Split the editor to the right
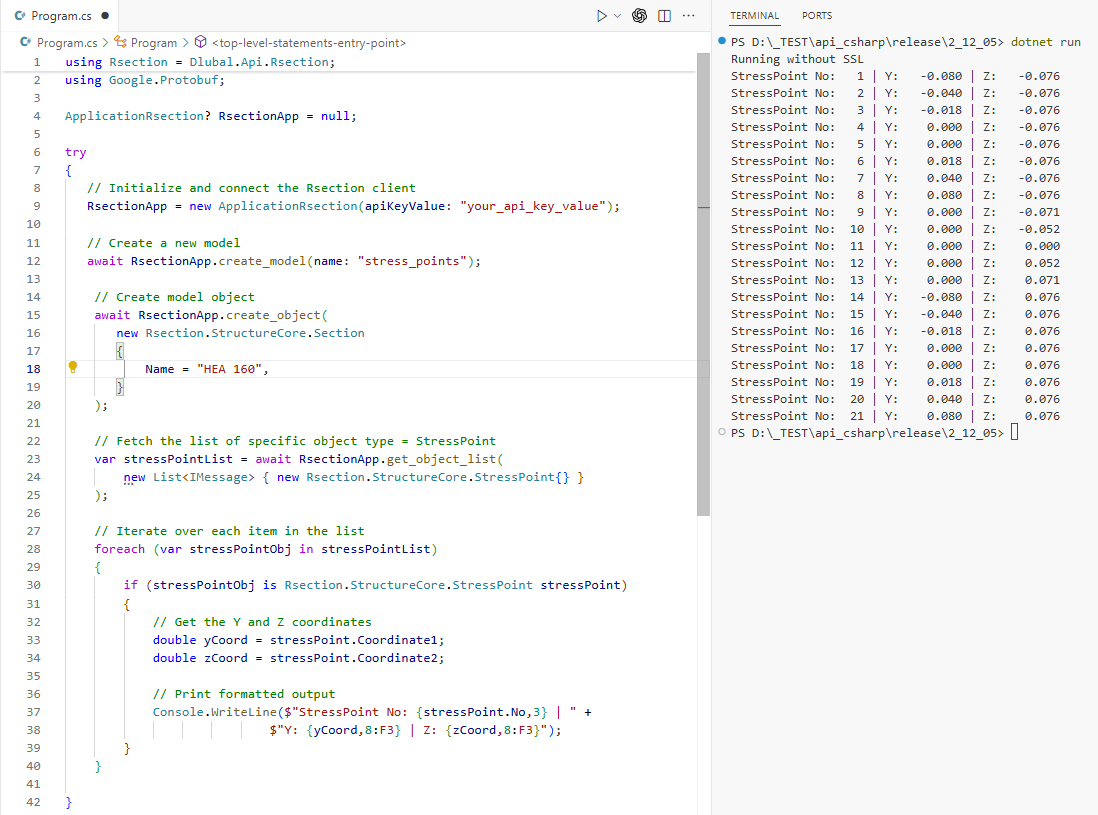 (665, 16)
